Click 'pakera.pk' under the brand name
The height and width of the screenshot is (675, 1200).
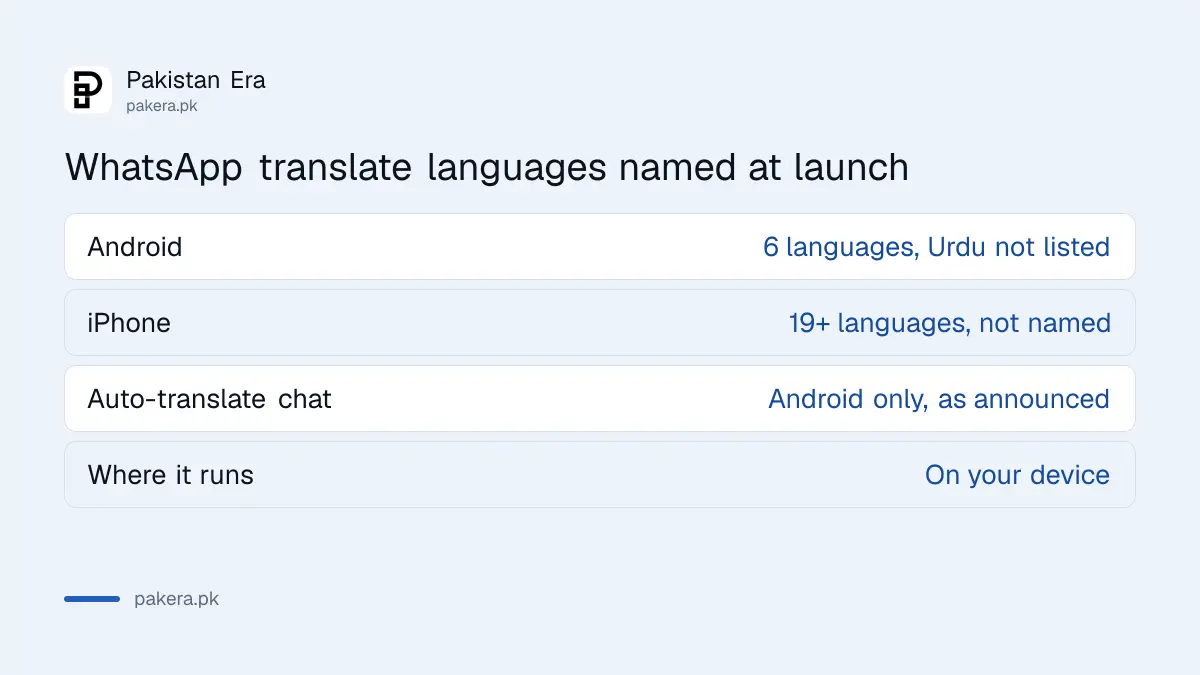tap(162, 106)
